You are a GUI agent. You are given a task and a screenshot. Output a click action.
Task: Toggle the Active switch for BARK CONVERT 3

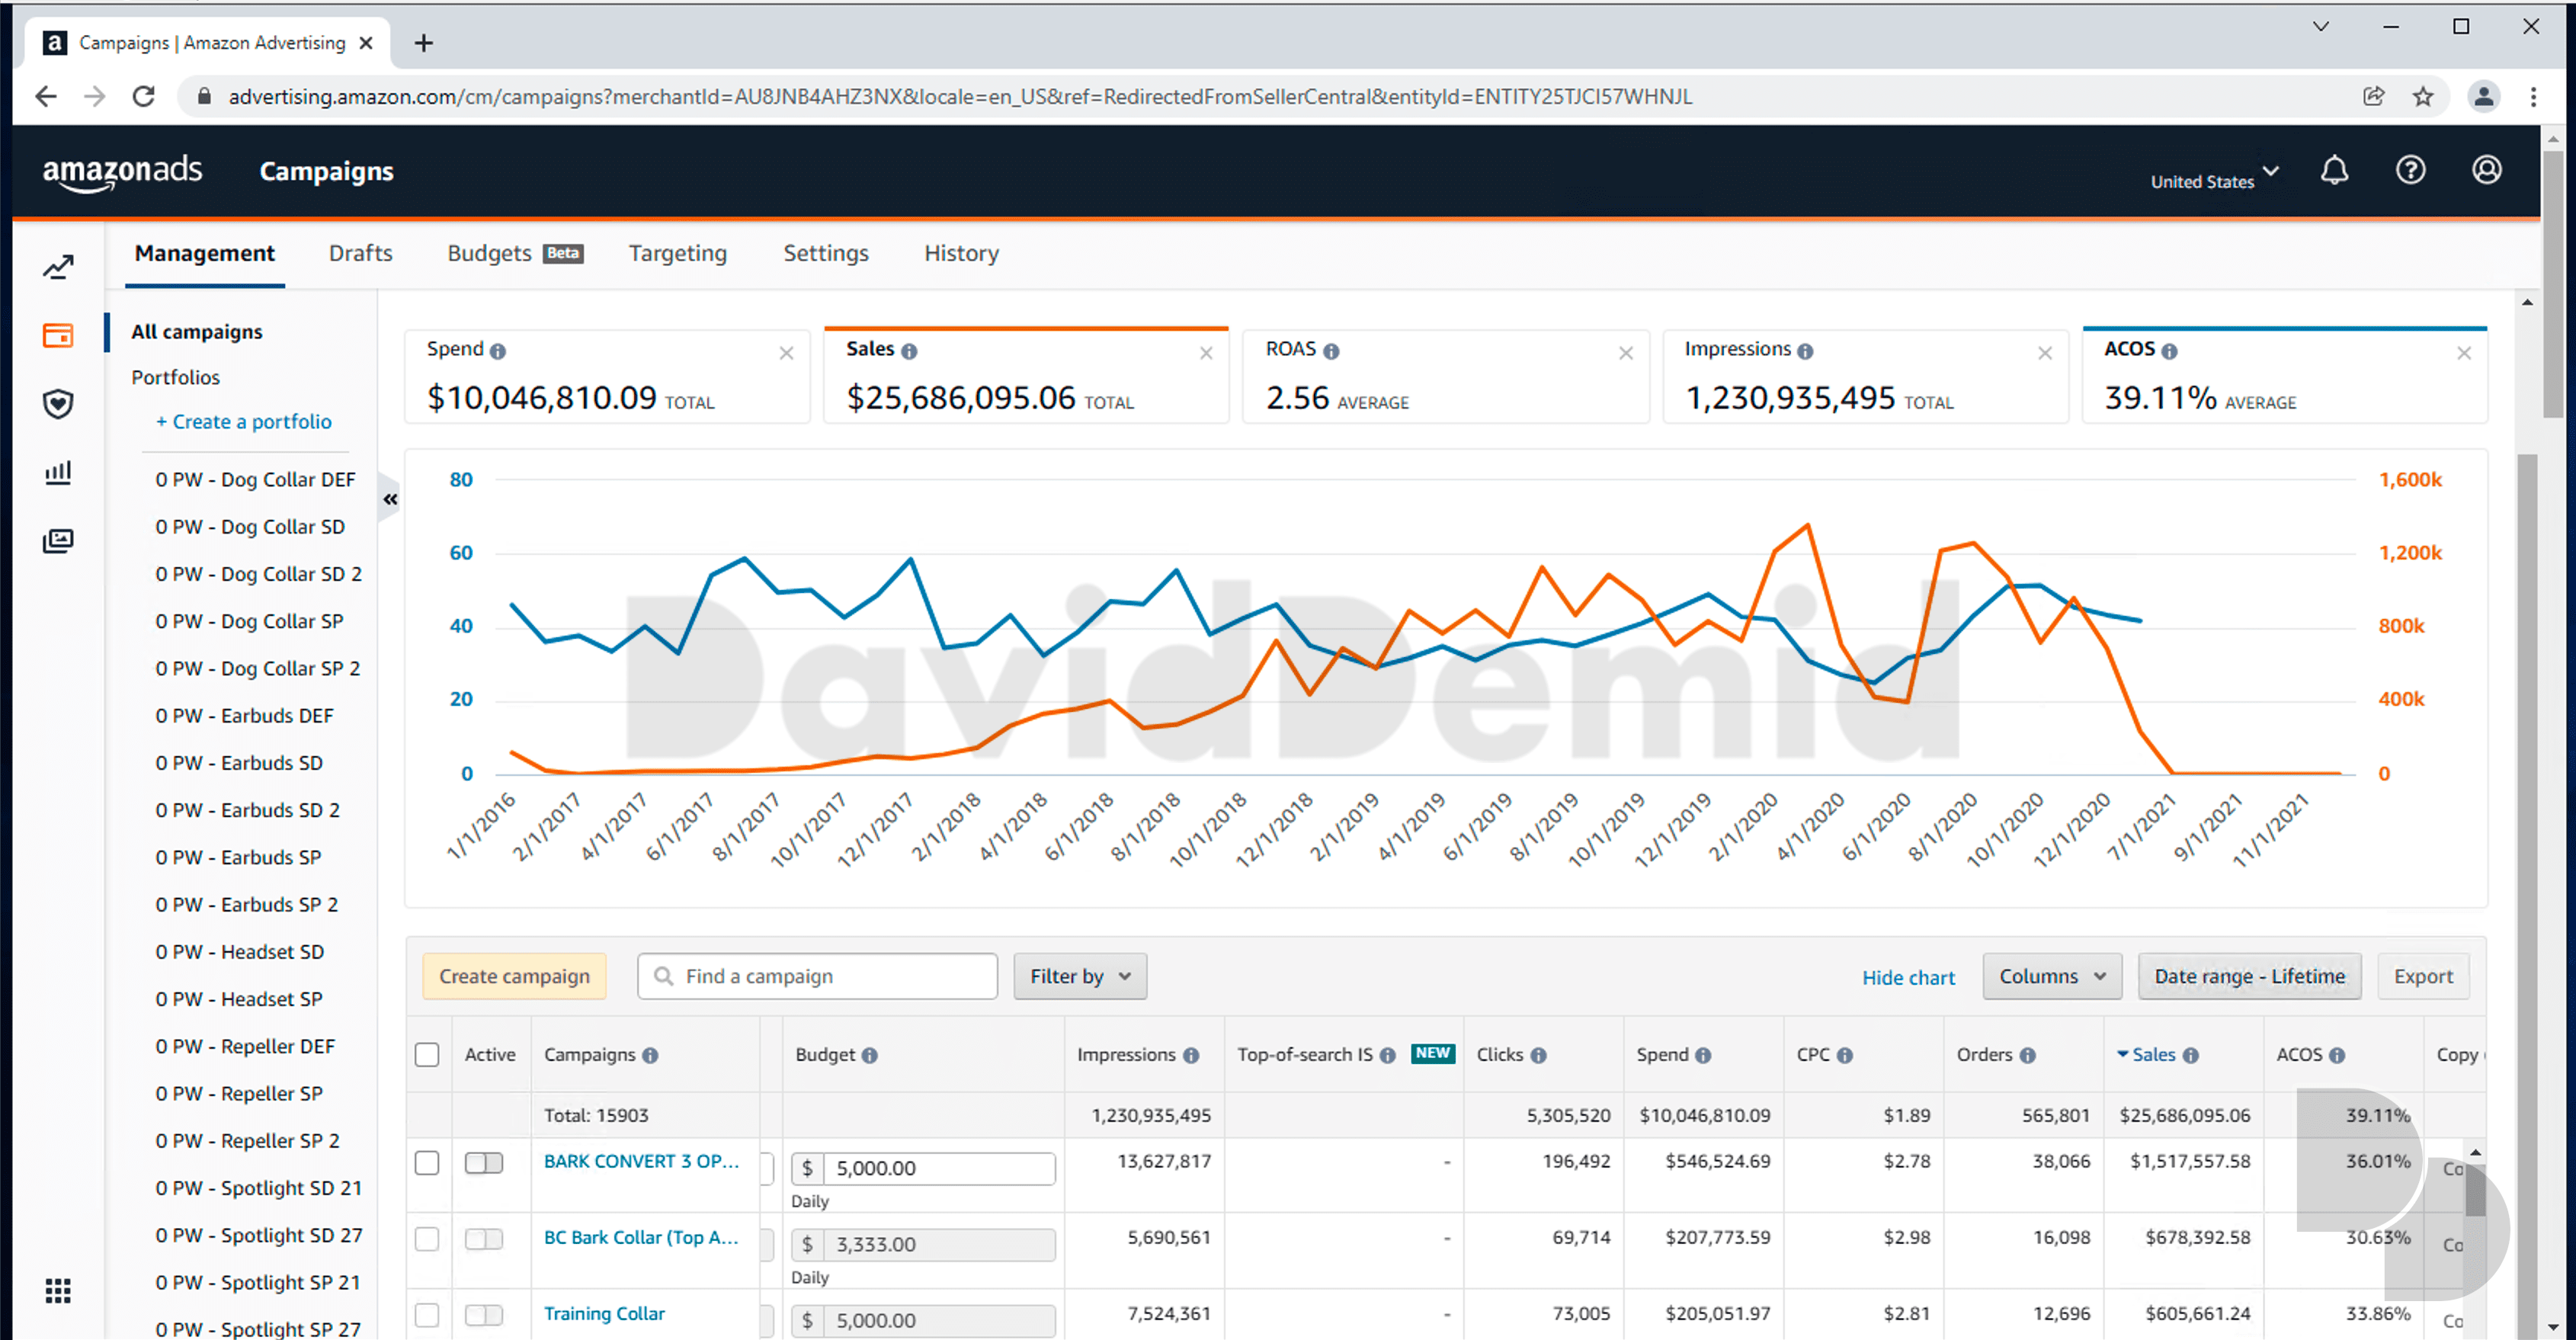484,1163
